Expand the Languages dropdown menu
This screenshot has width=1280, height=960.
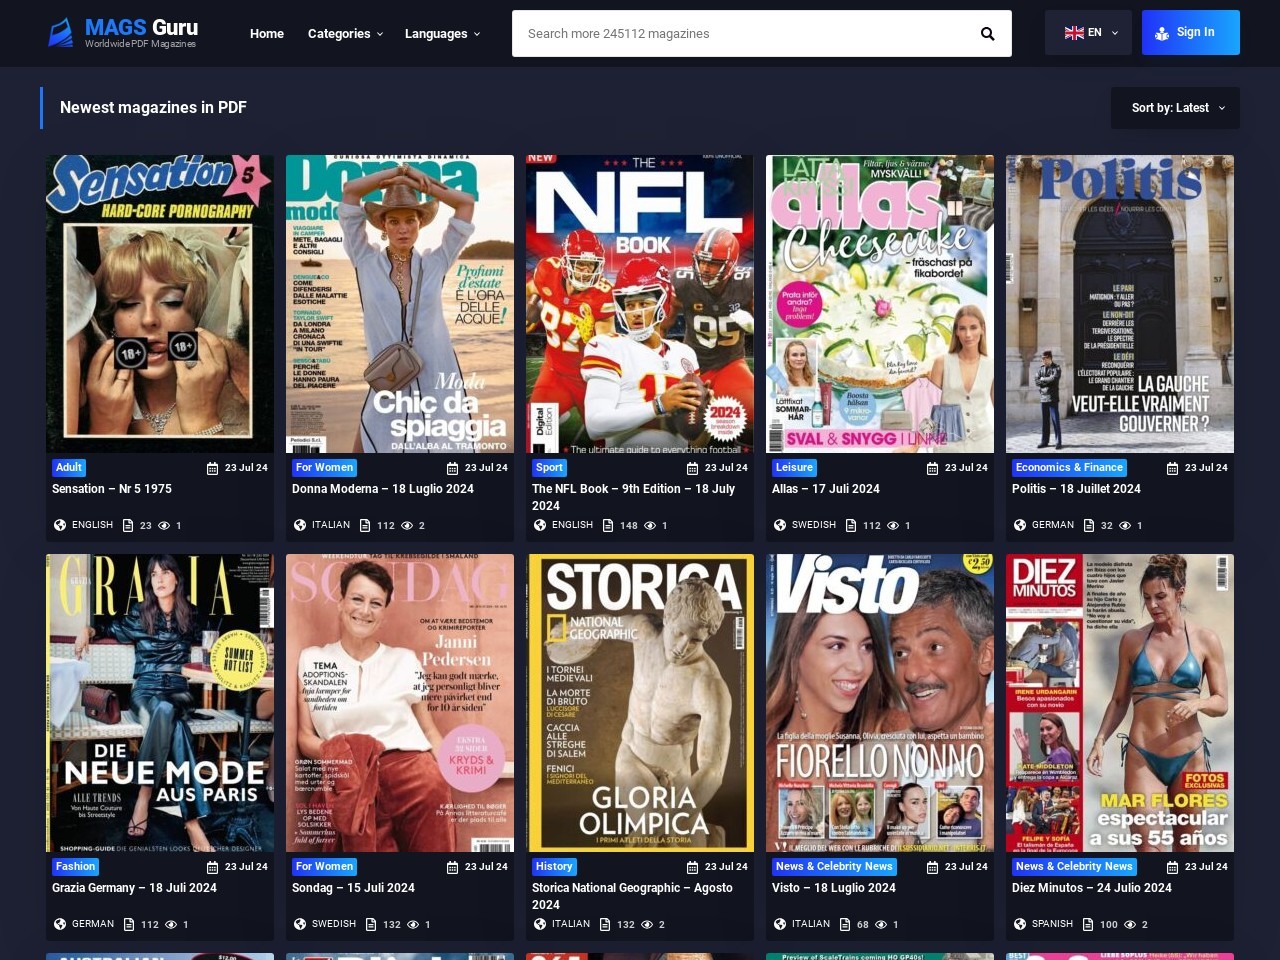point(442,34)
